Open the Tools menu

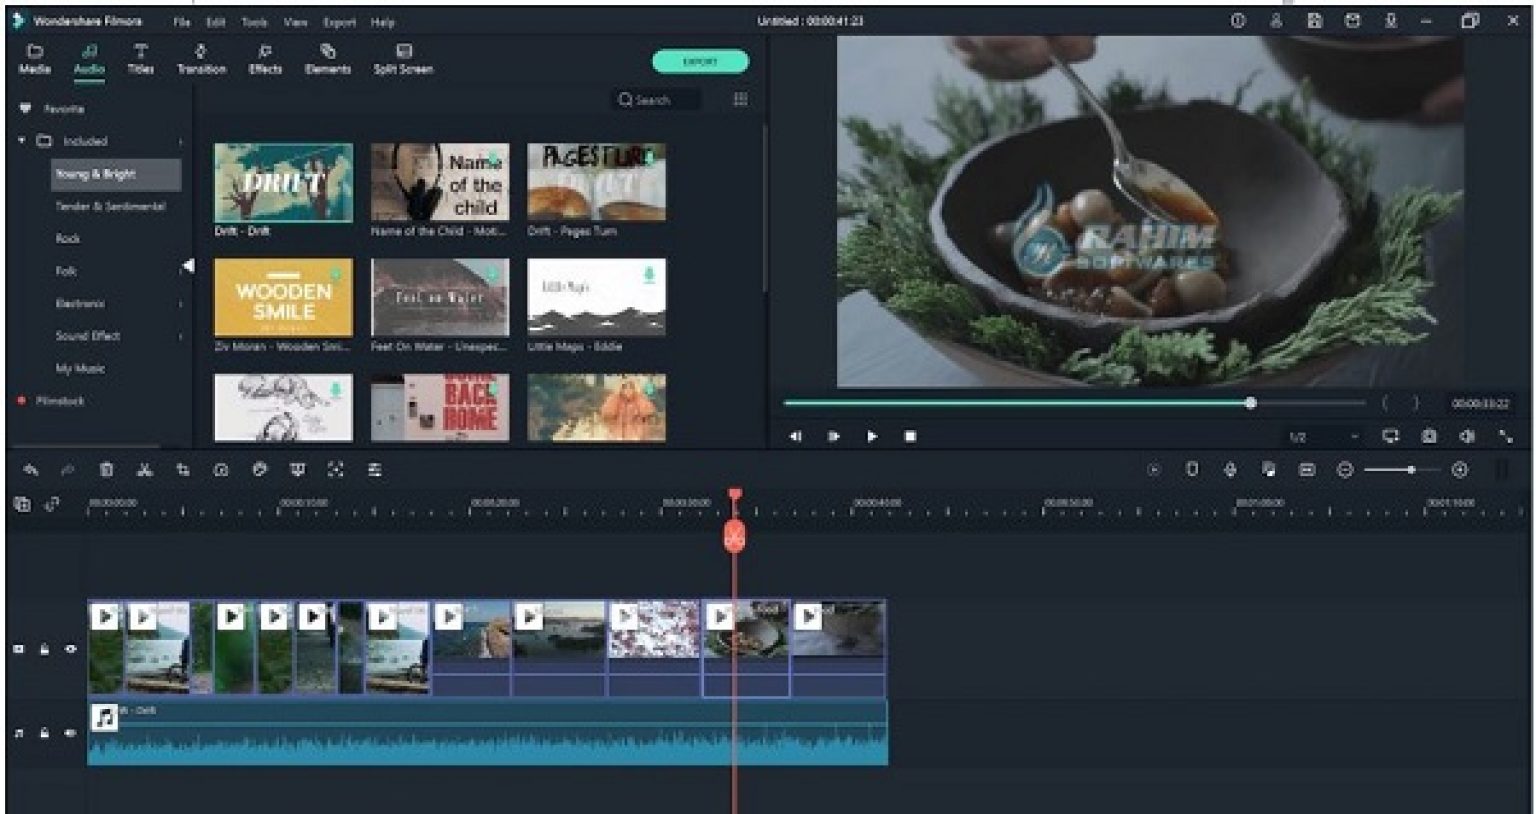(x=254, y=21)
